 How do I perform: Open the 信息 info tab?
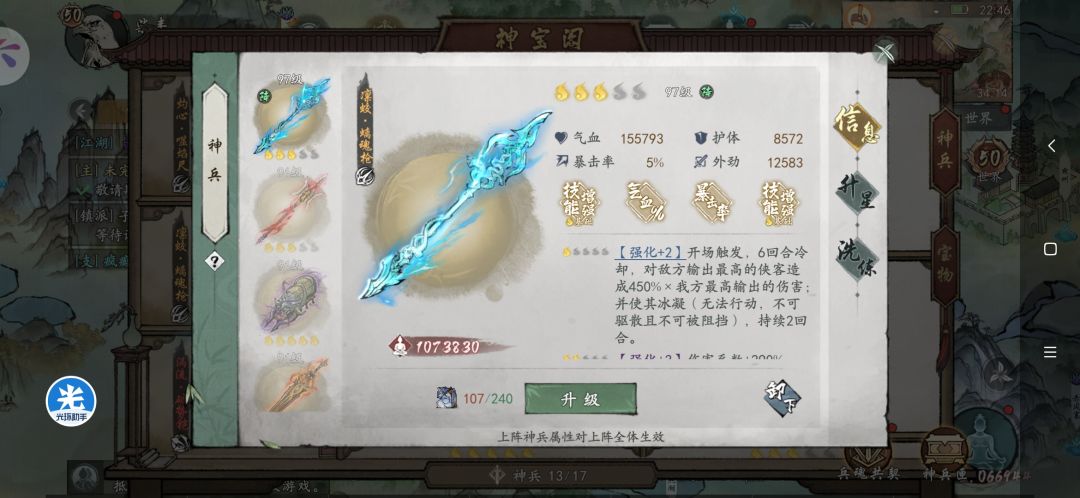(x=857, y=127)
